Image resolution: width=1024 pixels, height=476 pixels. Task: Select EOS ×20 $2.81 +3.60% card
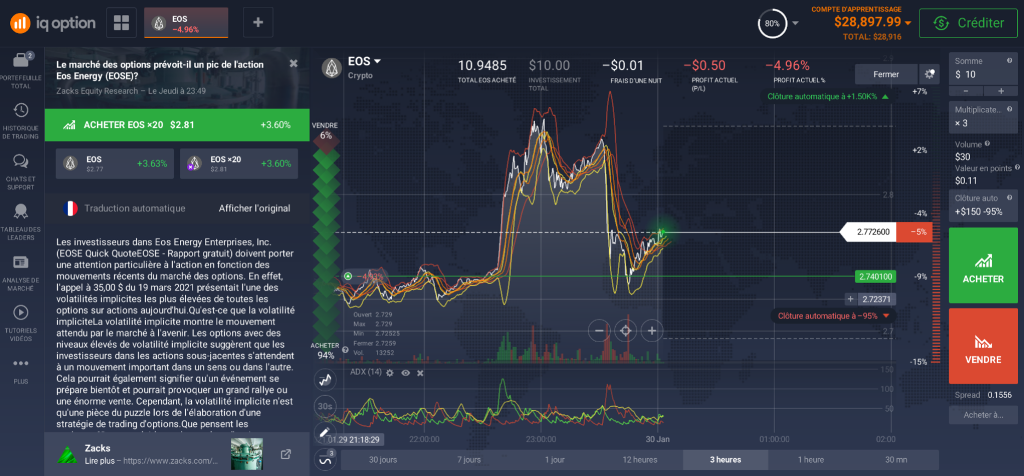(x=239, y=163)
